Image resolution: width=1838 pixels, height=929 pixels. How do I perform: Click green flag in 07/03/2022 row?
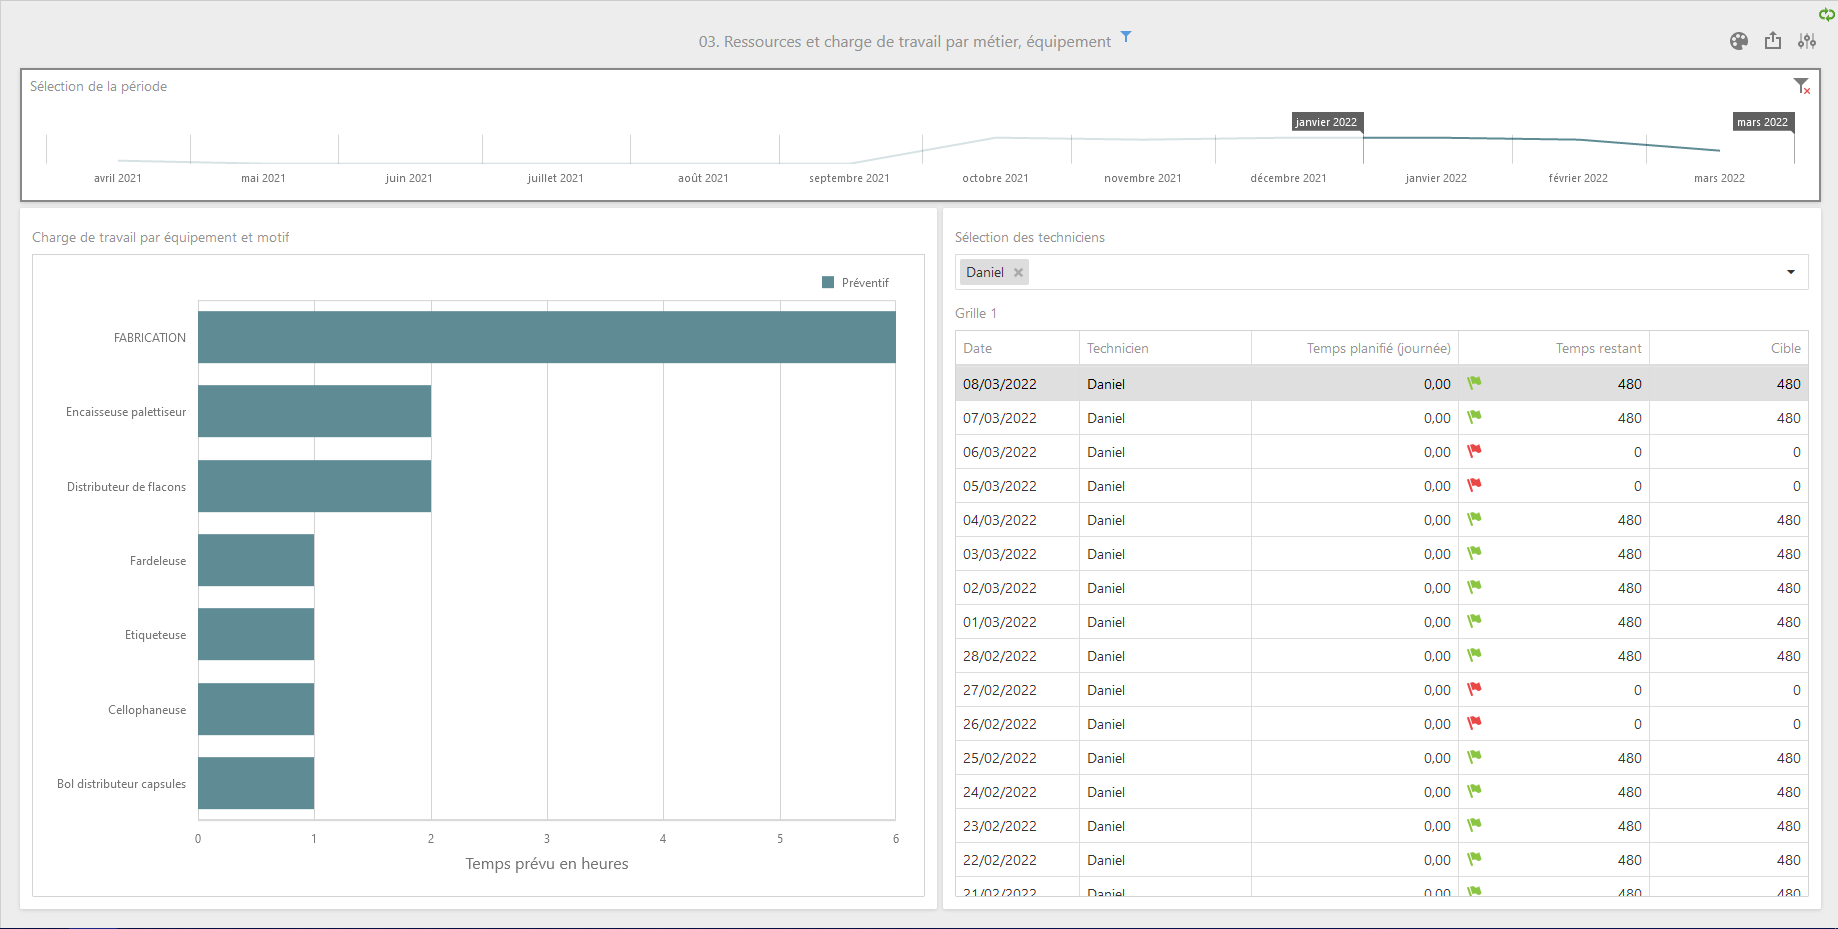(1474, 417)
